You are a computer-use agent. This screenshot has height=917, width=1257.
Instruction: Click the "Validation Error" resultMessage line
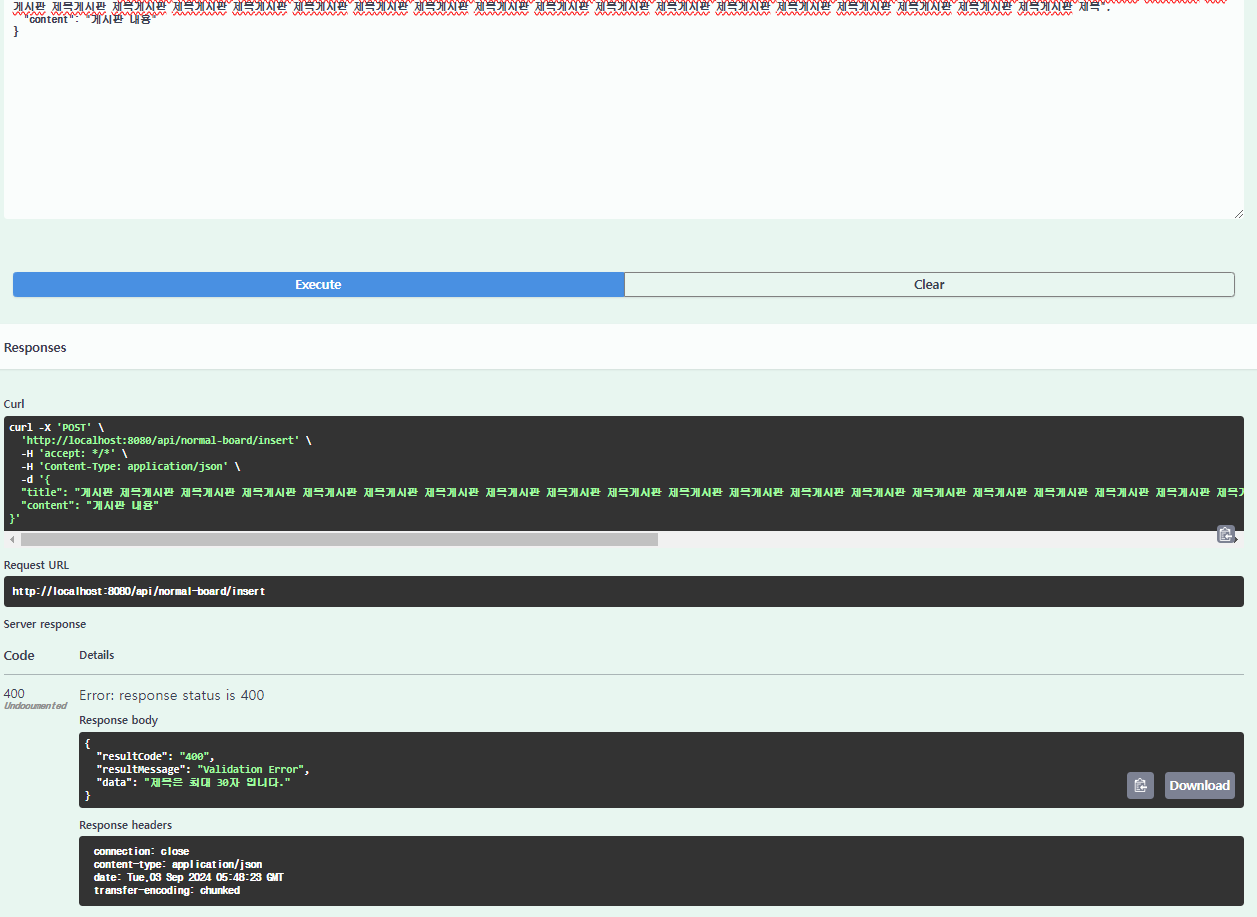[x=203, y=769]
